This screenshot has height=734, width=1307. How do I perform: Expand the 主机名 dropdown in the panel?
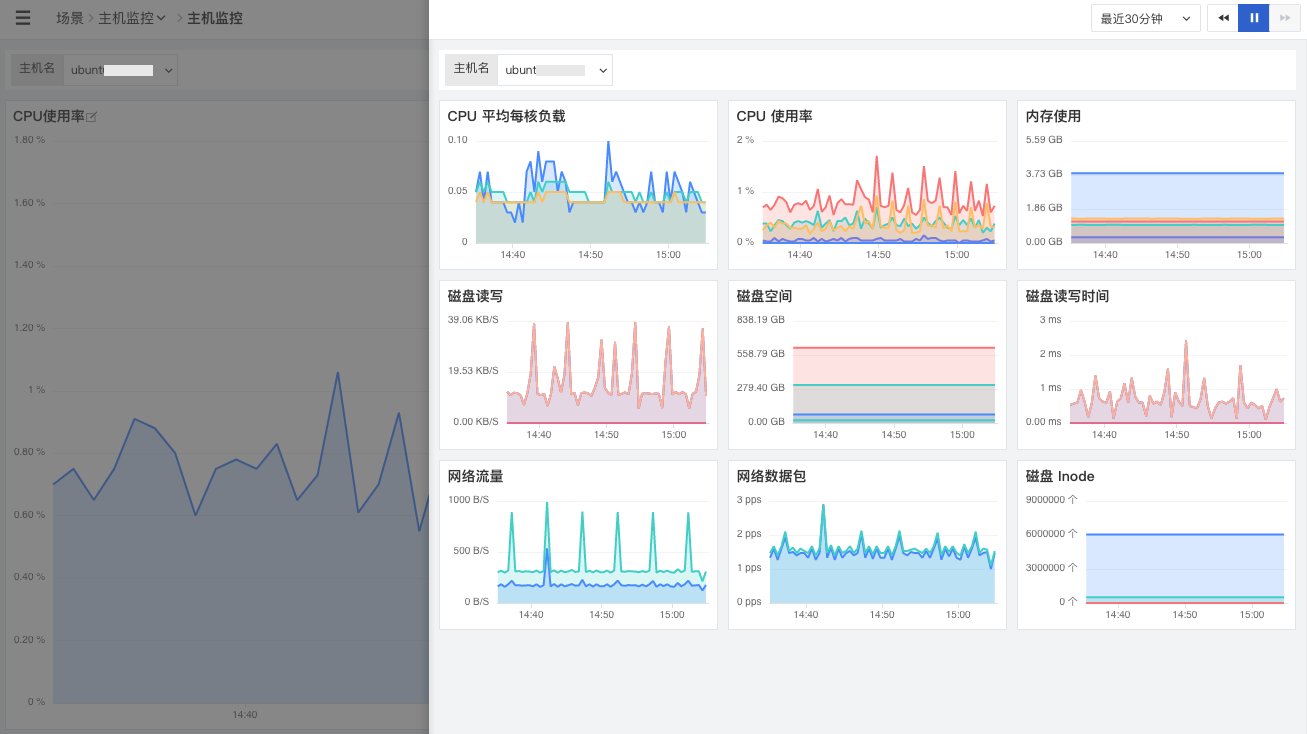coord(555,70)
